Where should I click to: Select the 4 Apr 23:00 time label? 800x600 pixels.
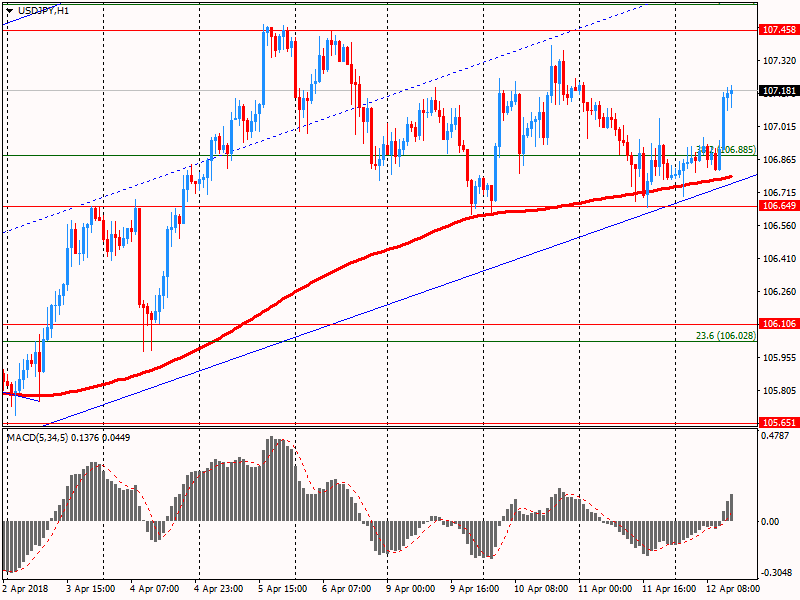tap(219, 589)
